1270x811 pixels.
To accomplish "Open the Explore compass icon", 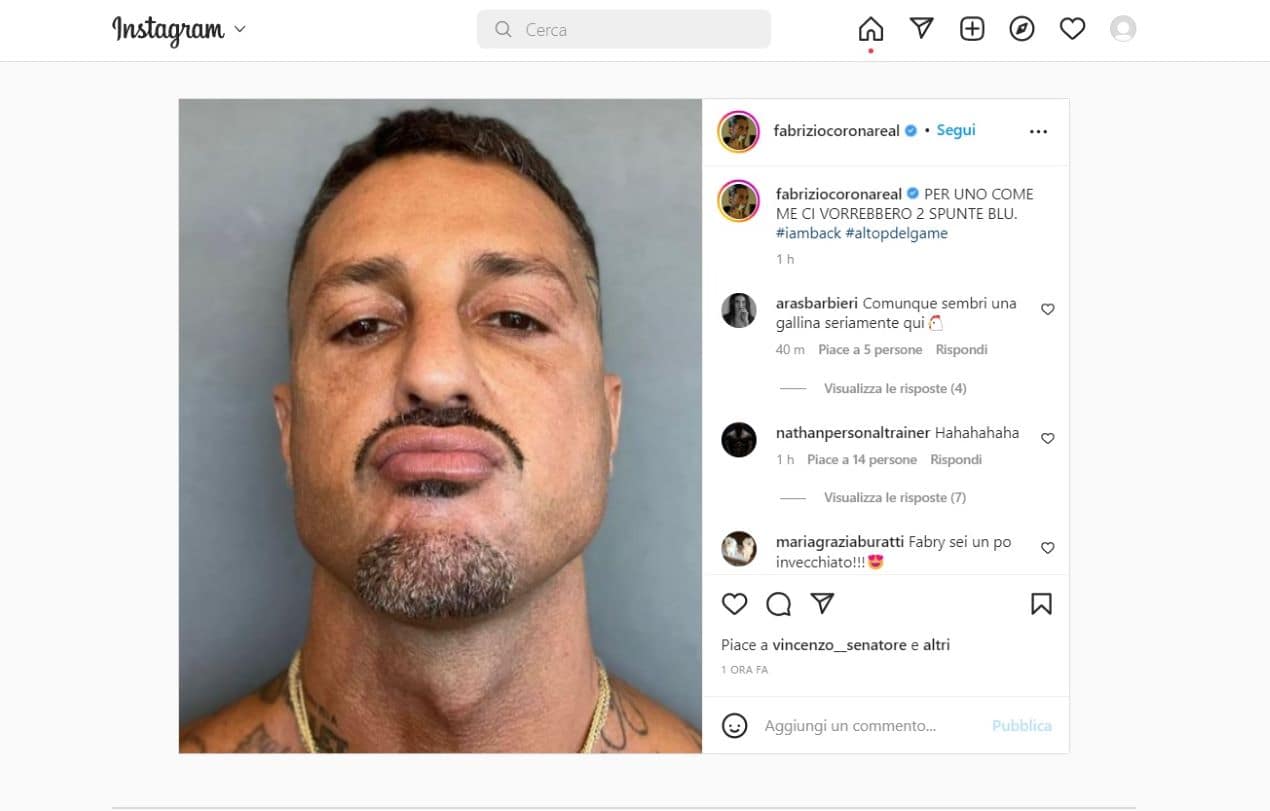I will pos(1022,29).
